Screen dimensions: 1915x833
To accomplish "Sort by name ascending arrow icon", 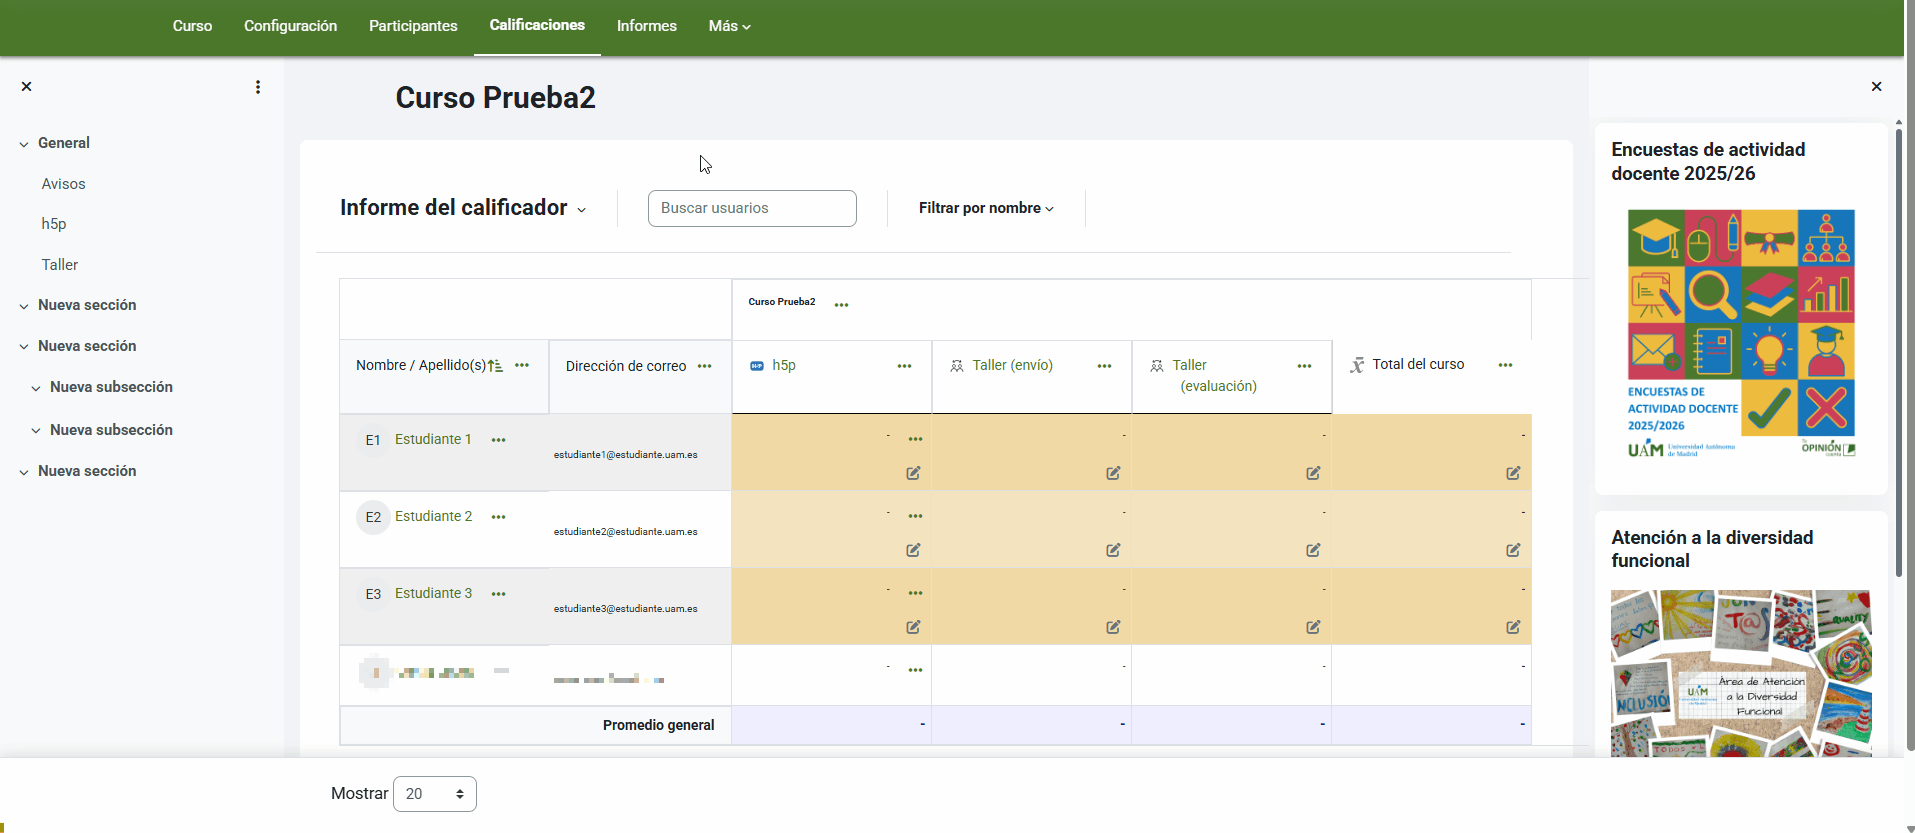I will (x=495, y=366).
